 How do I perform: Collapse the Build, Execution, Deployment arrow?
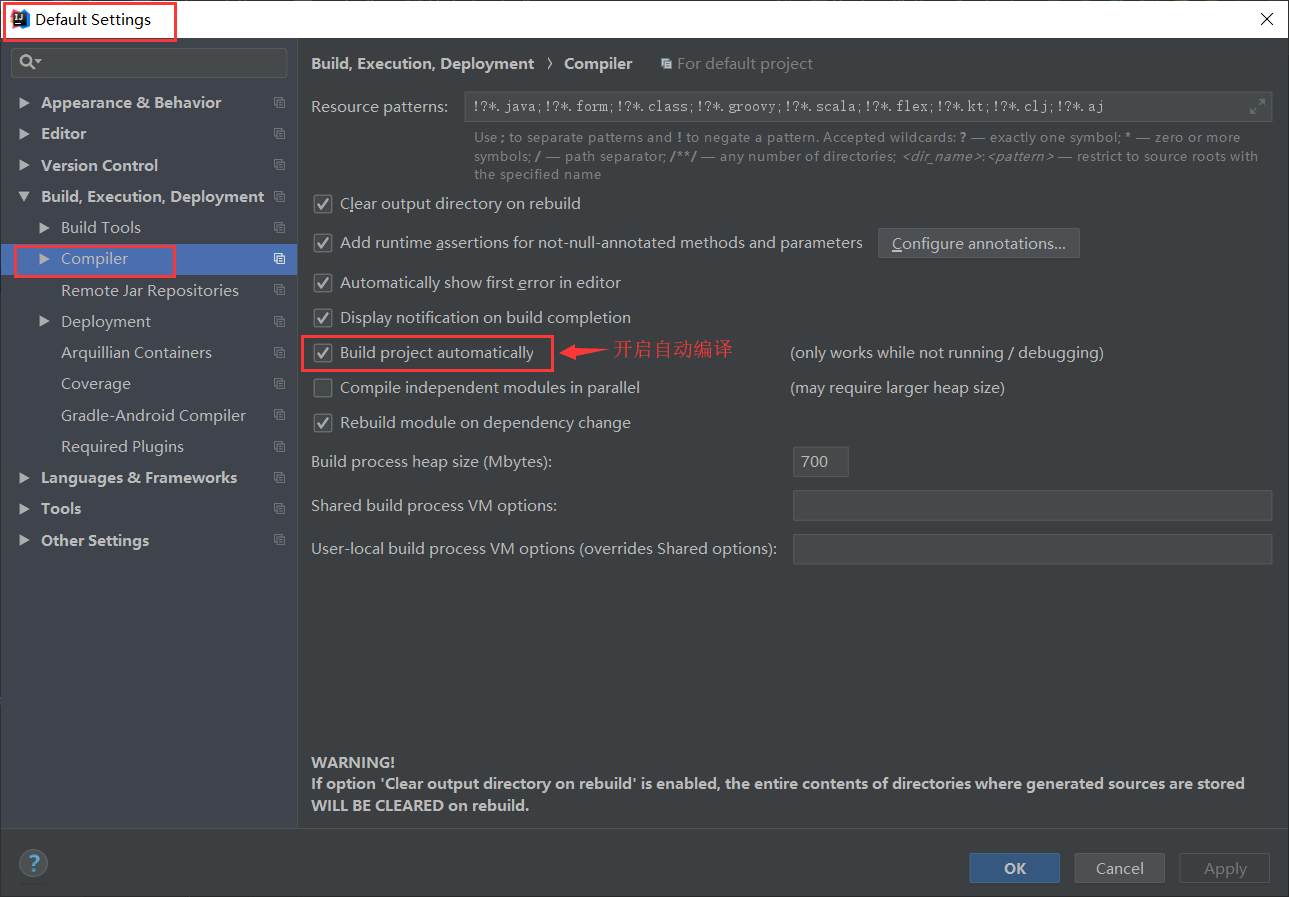[x=25, y=197]
